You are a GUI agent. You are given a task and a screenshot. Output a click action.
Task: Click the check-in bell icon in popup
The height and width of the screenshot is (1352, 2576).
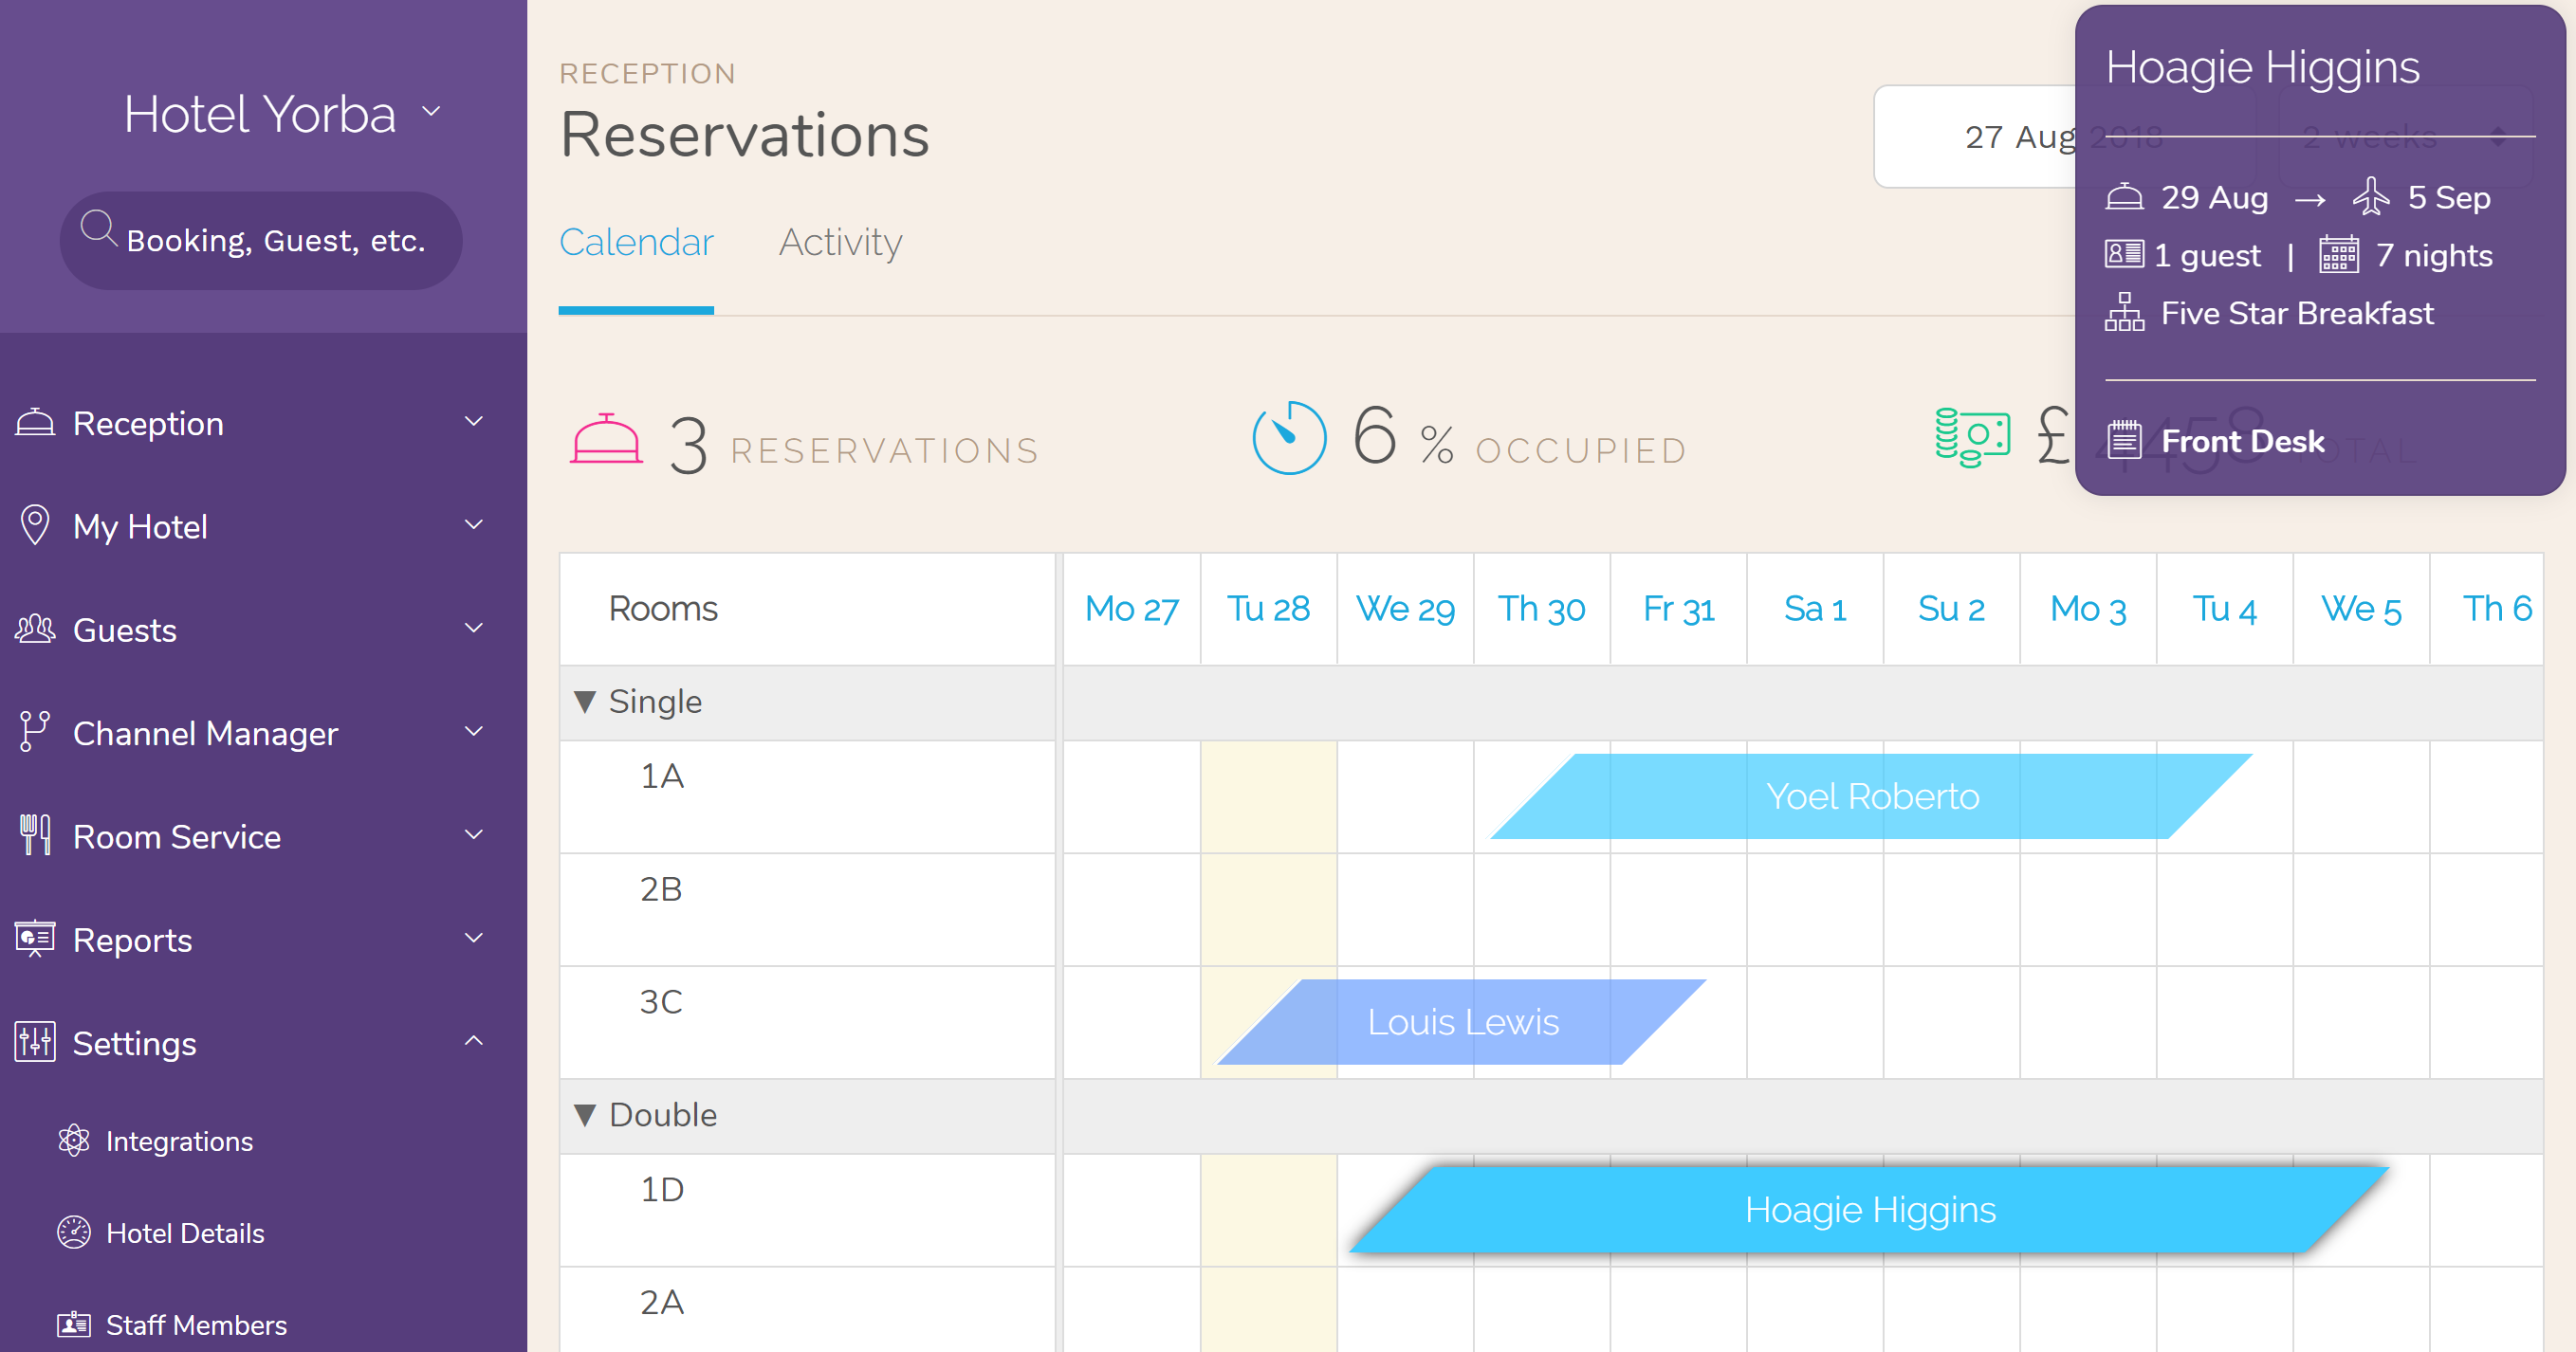[2124, 197]
